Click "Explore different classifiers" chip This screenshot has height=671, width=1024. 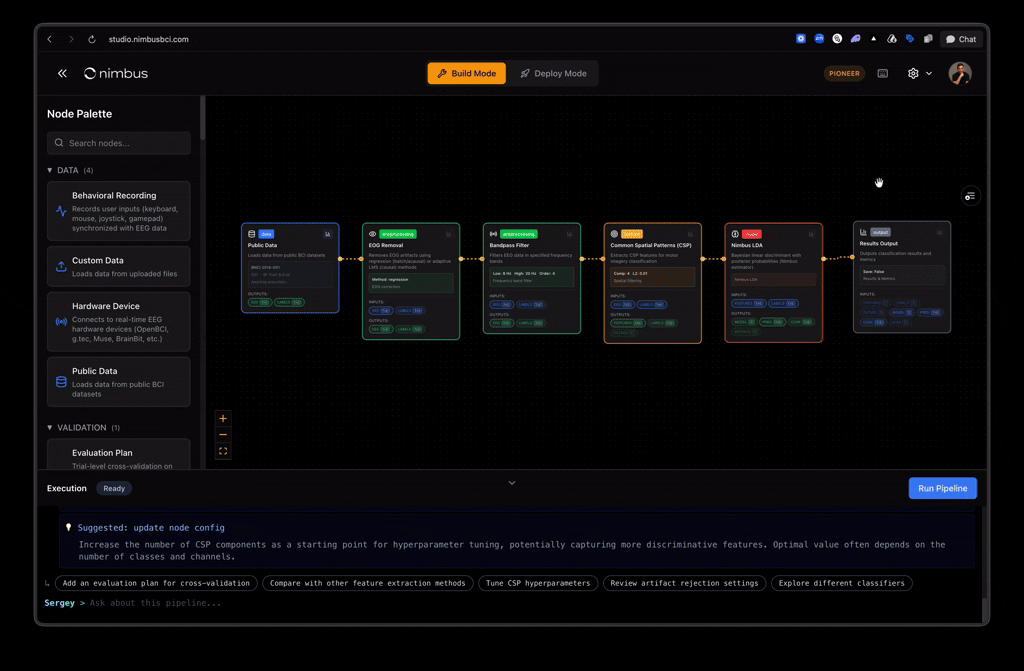pos(841,583)
